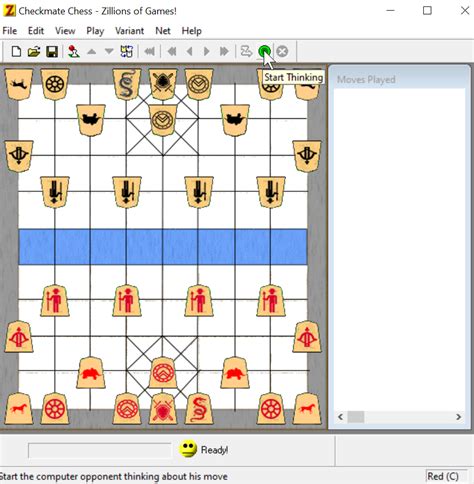Click the move now toolbar icon

tap(246, 52)
